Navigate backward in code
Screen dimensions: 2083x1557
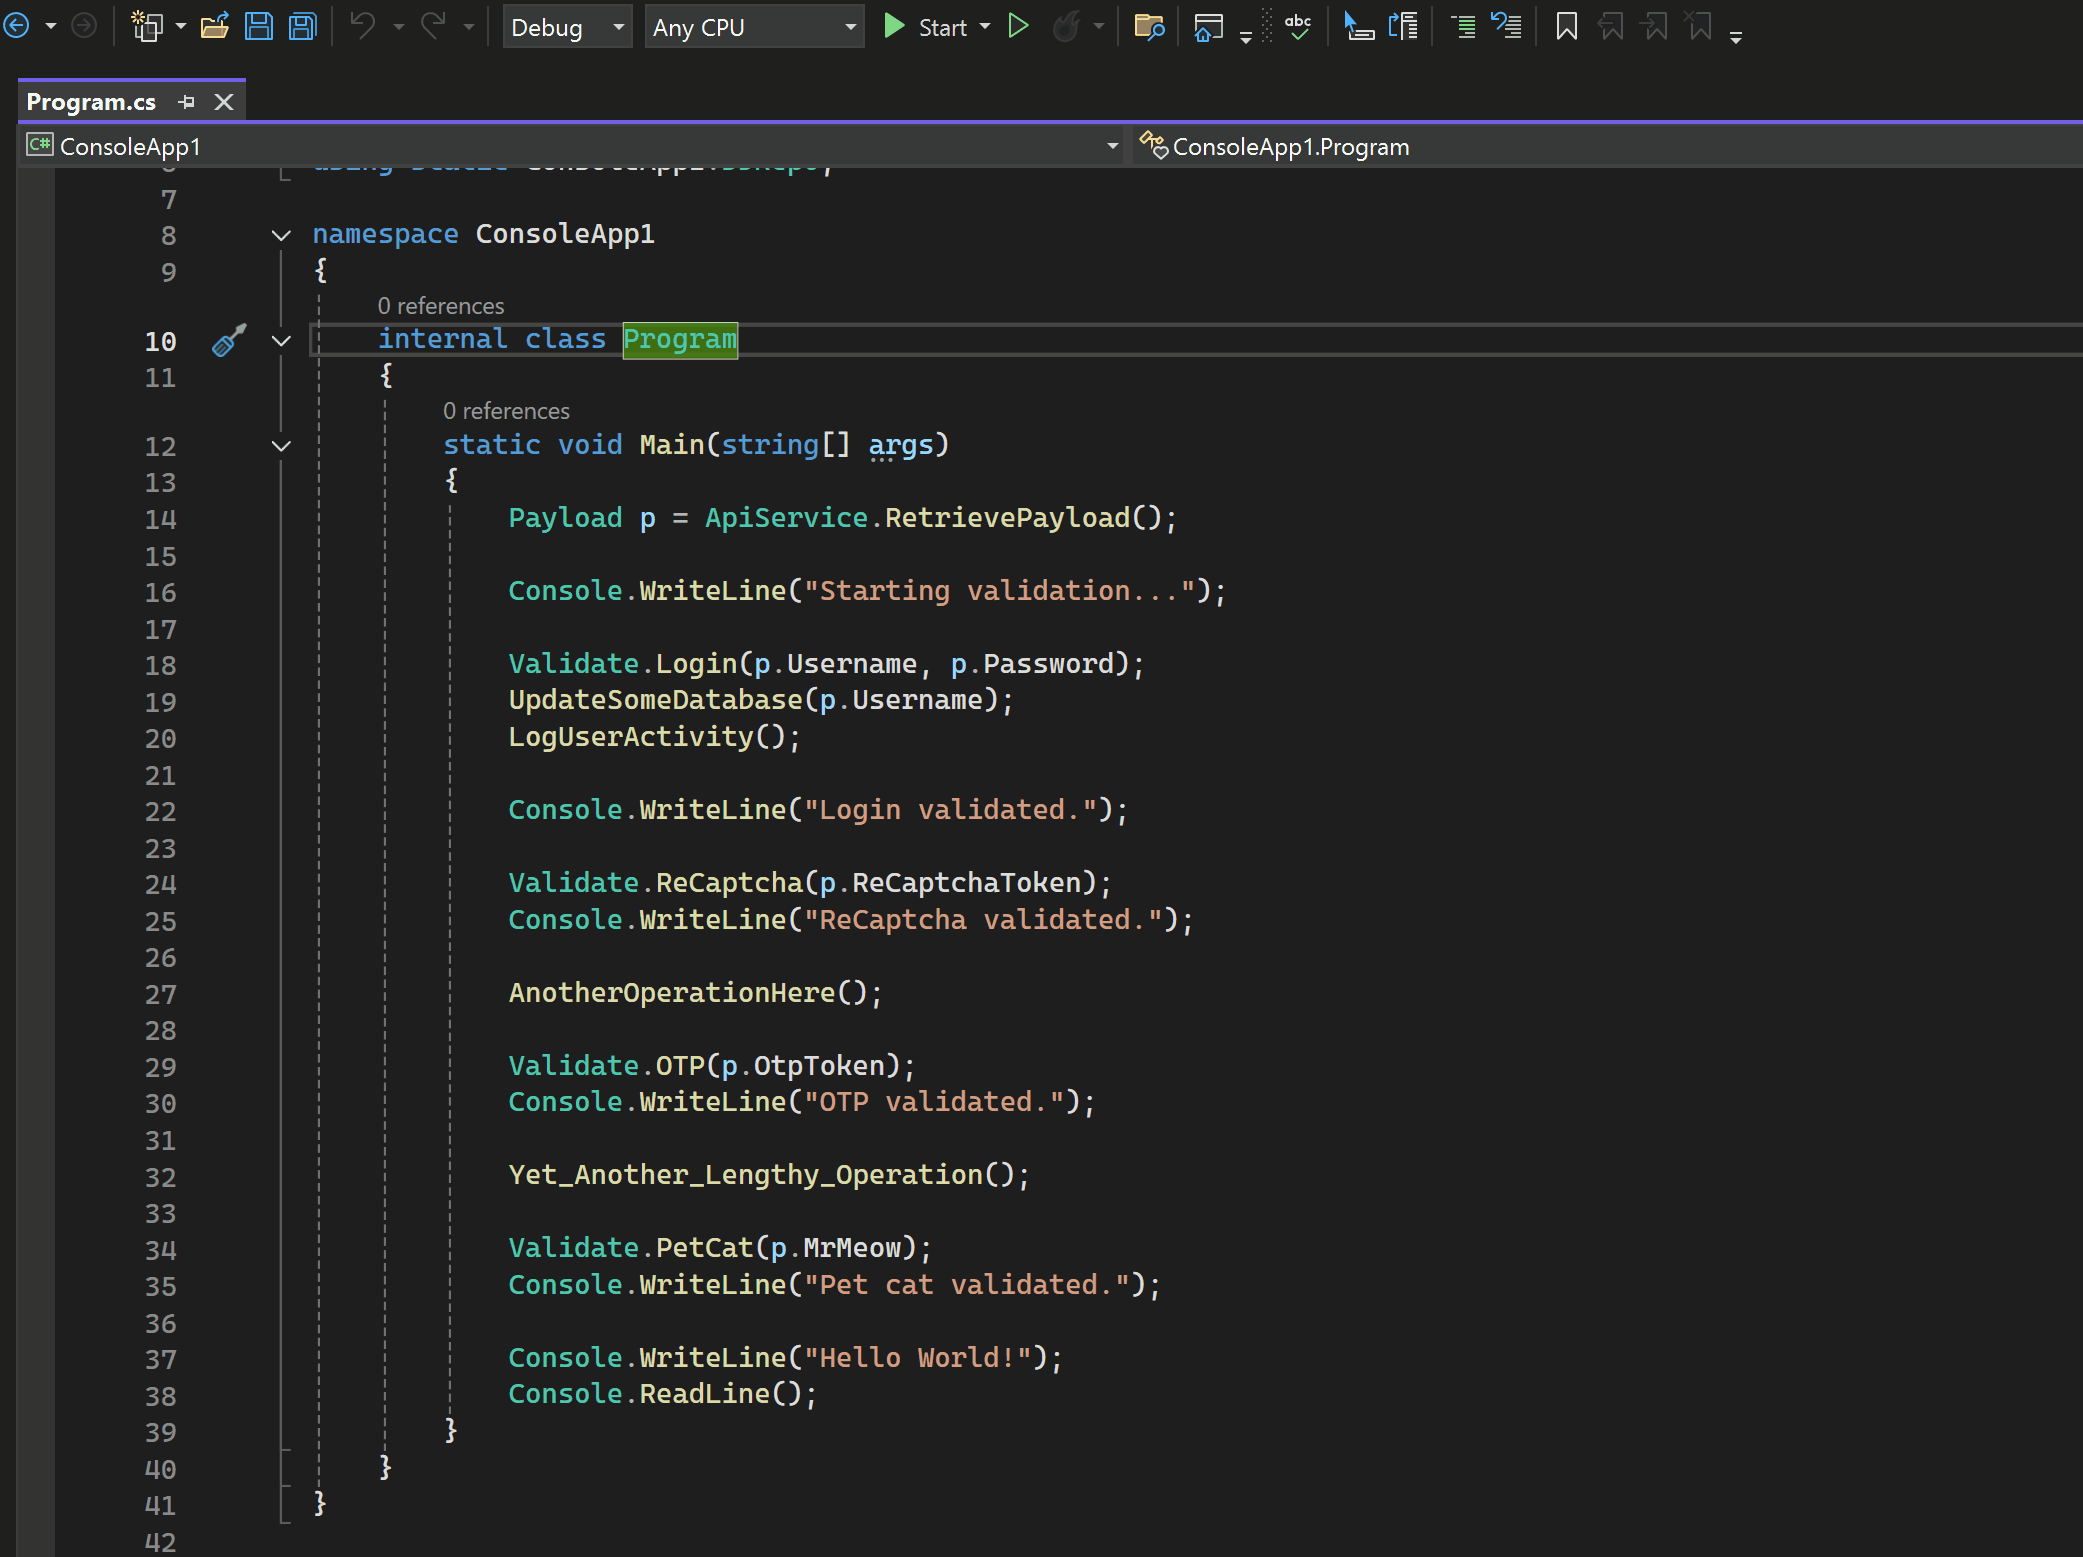click(x=17, y=26)
